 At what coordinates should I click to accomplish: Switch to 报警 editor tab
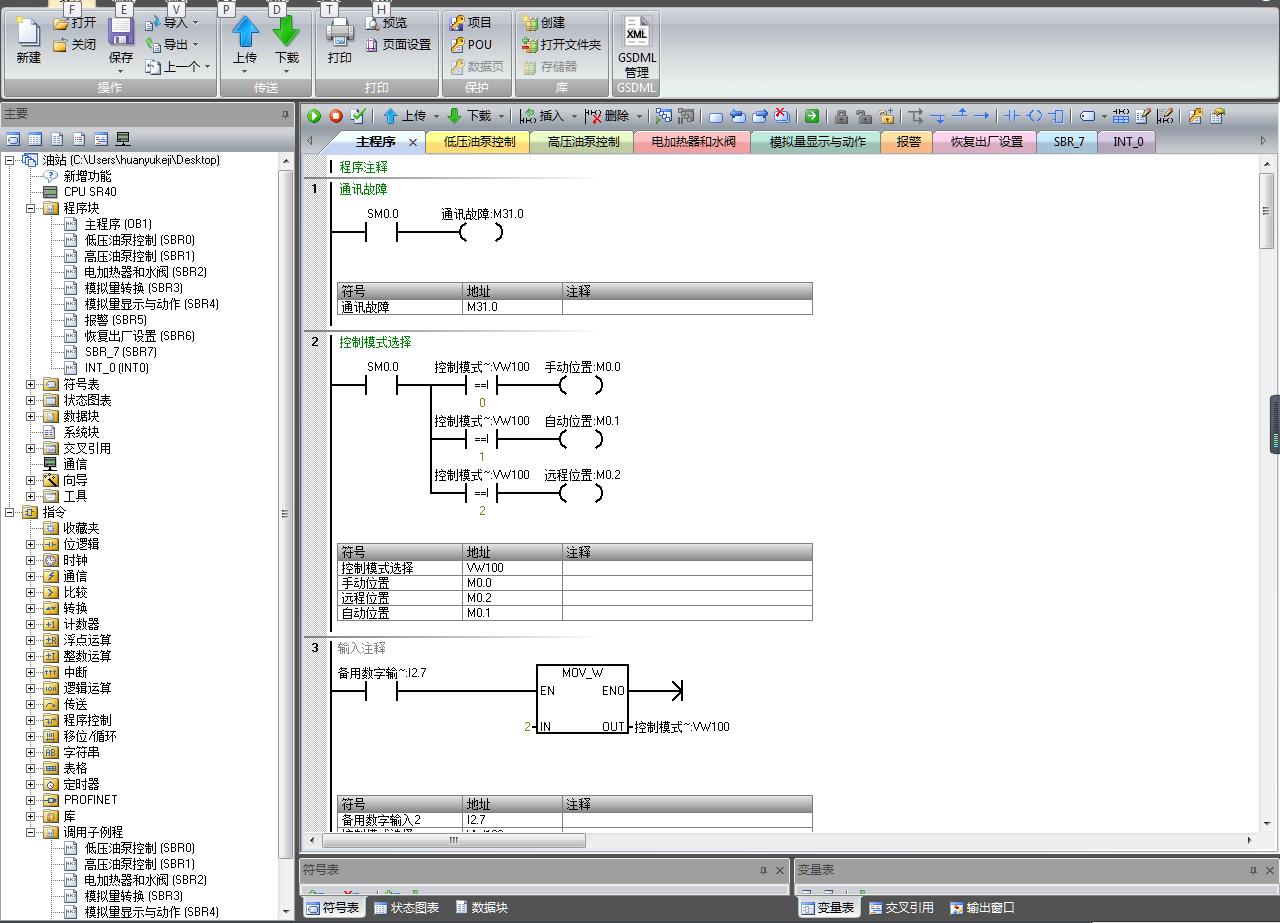coord(908,142)
